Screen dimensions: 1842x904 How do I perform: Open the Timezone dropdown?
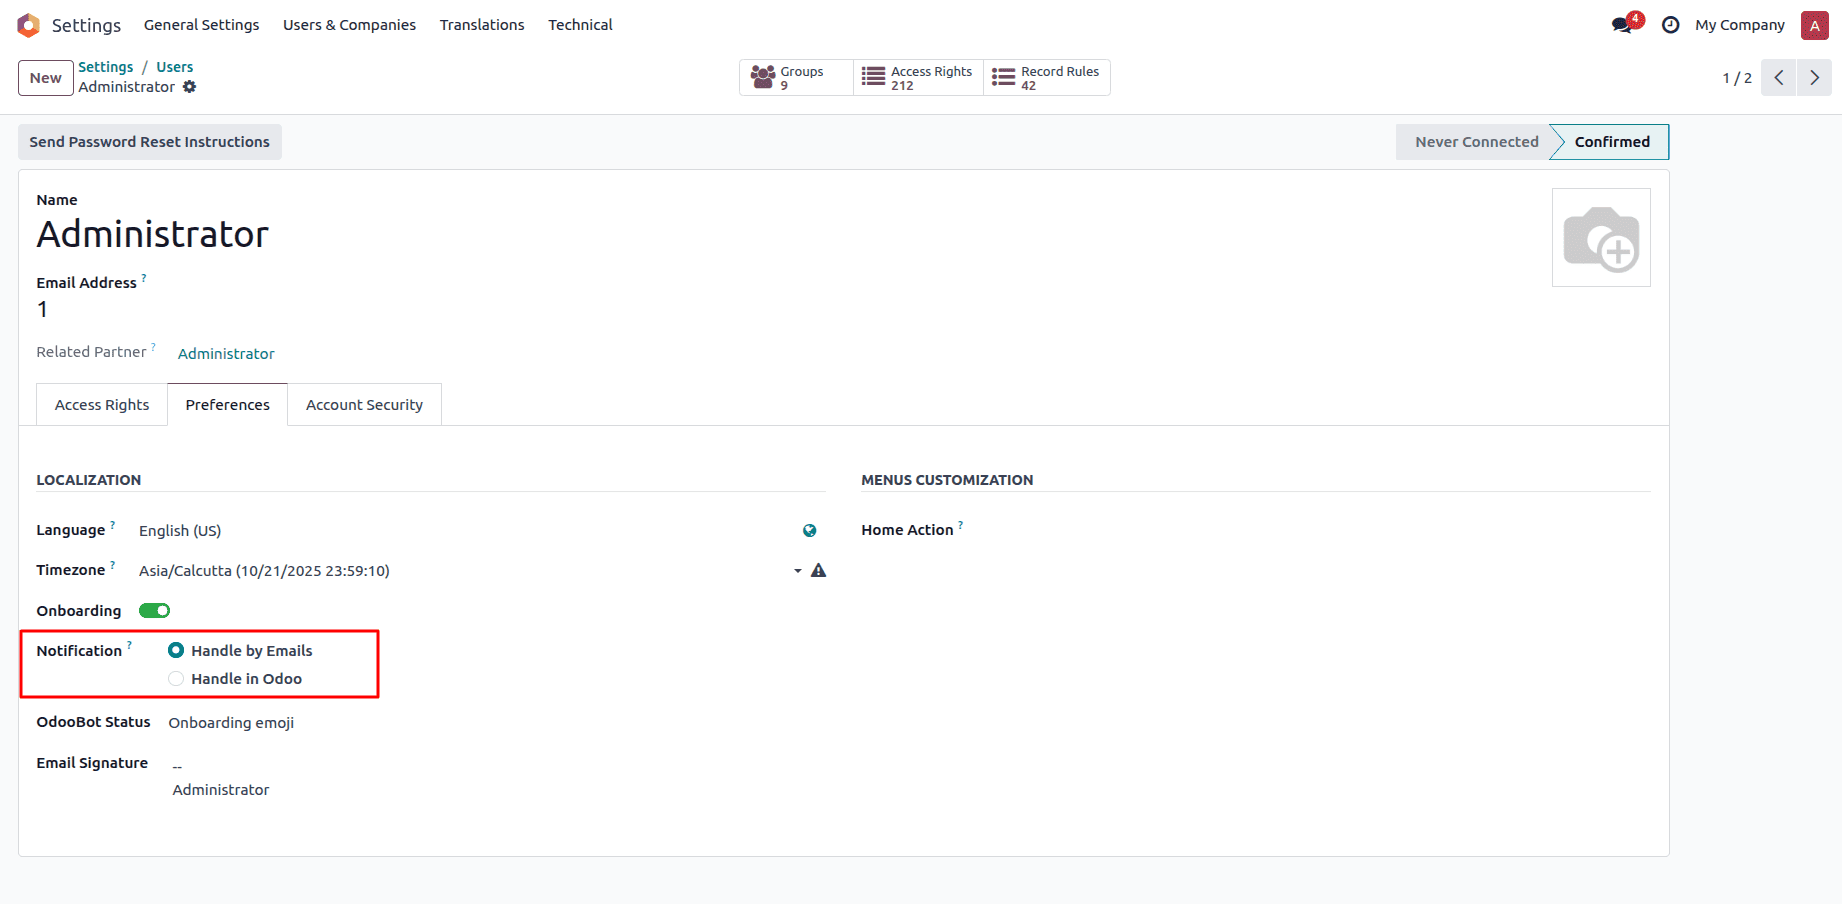click(x=797, y=570)
